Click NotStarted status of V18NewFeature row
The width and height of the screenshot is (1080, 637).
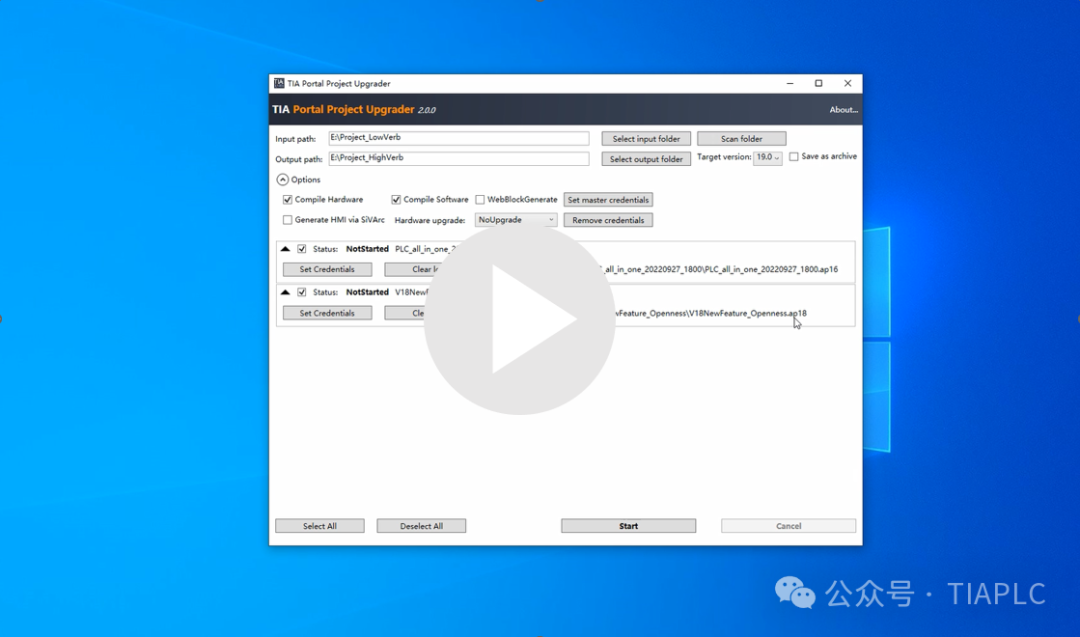click(367, 292)
